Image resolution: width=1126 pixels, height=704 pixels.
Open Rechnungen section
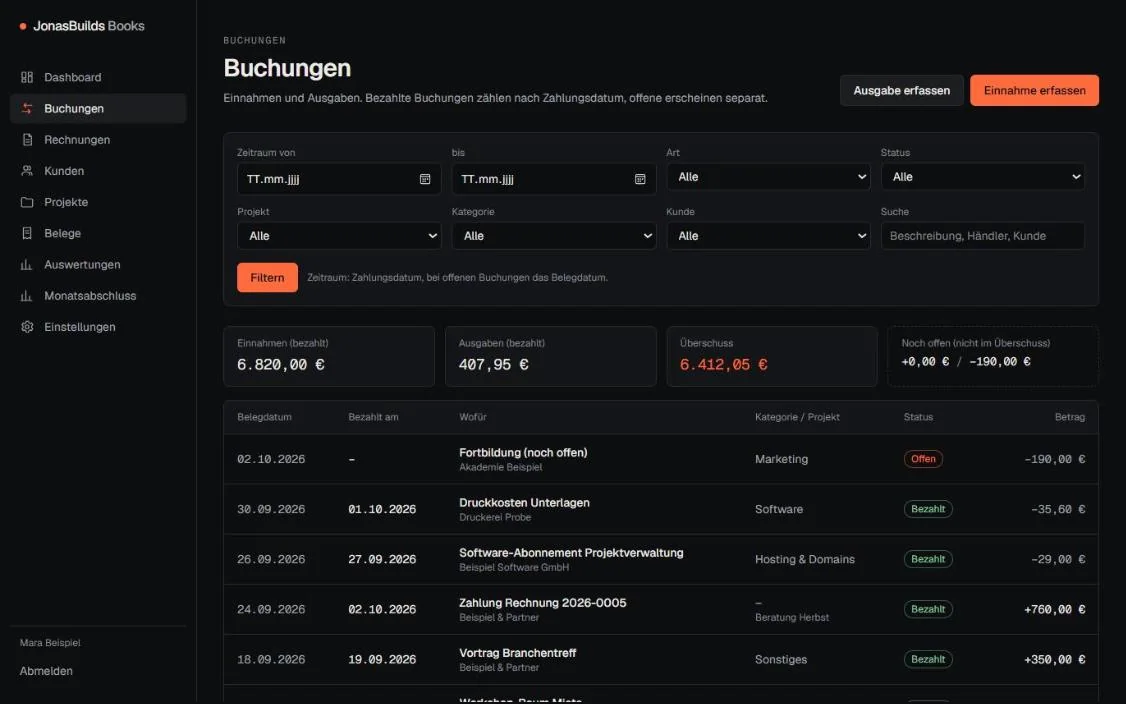click(x=98, y=139)
